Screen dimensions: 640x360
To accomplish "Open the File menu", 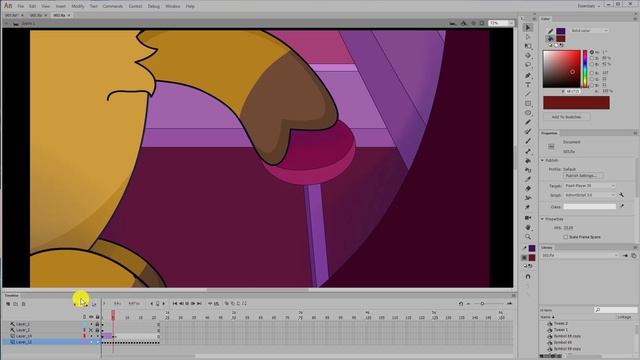I will tap(20, 7).
